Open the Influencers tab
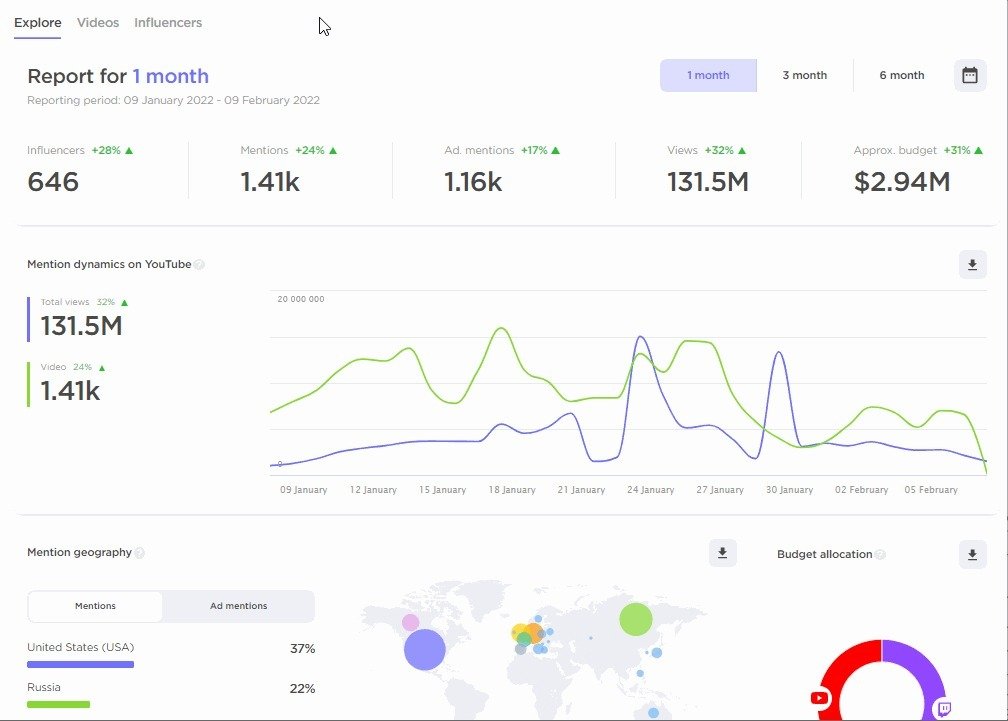This screenshot has height=721, width=1008. [x=167, y=22]
